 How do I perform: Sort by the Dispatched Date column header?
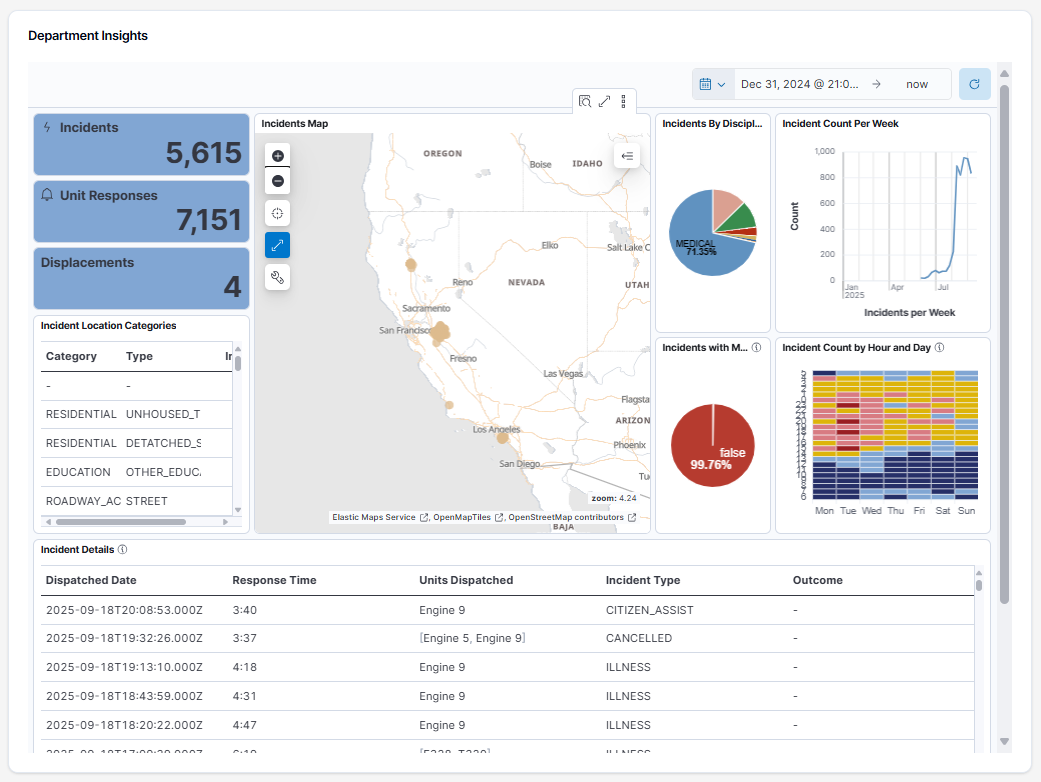(91, 580)
